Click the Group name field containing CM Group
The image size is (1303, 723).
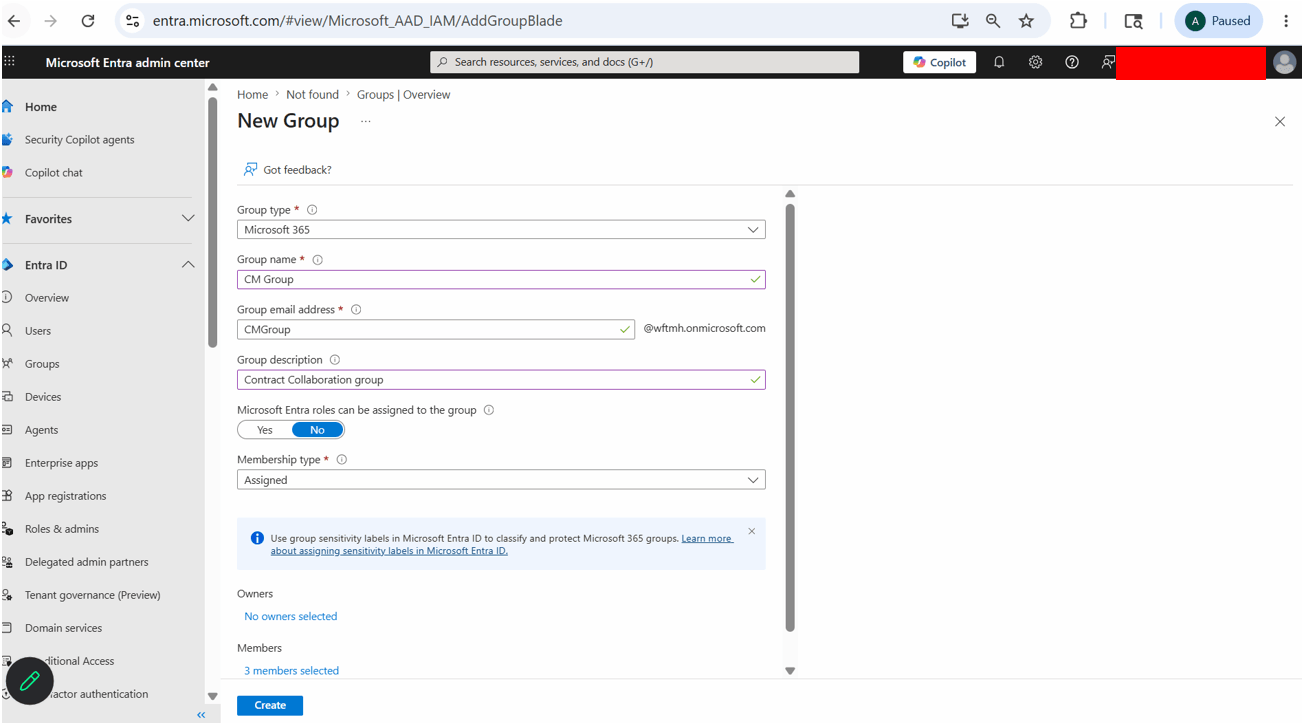501,280
